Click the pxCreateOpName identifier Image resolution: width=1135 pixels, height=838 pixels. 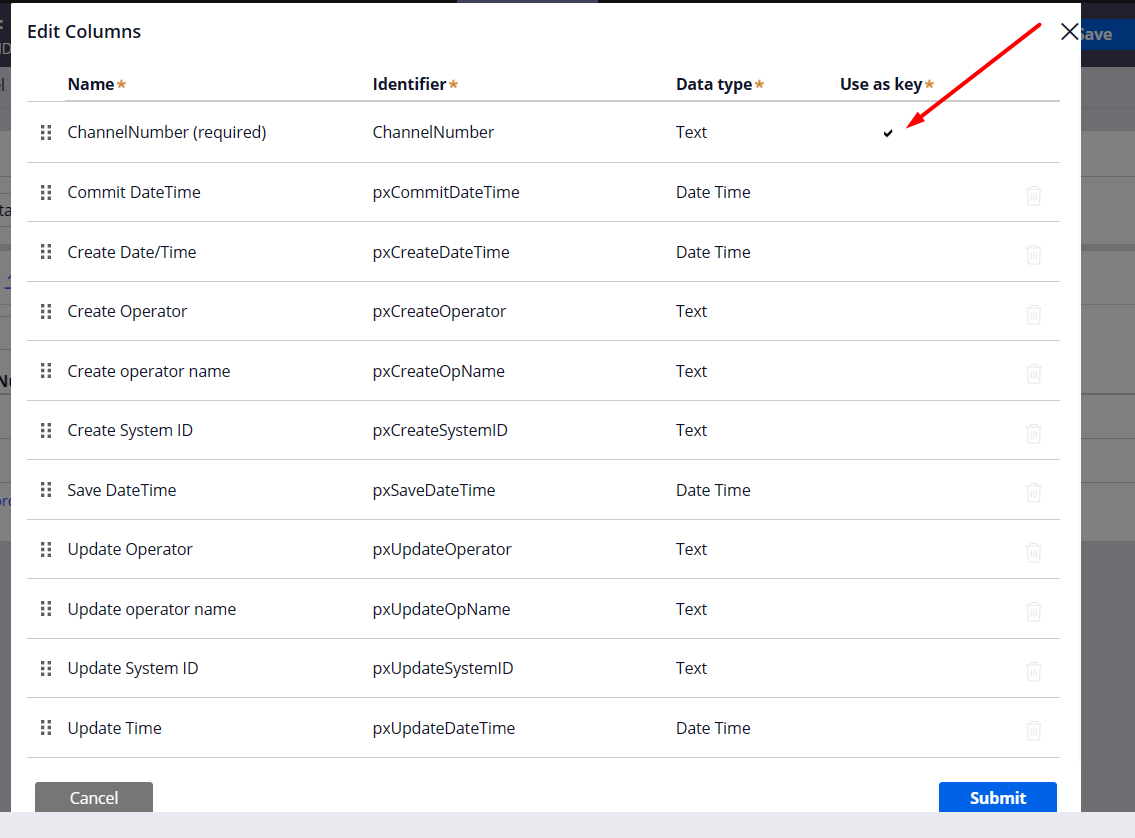[x=439, y=371]
